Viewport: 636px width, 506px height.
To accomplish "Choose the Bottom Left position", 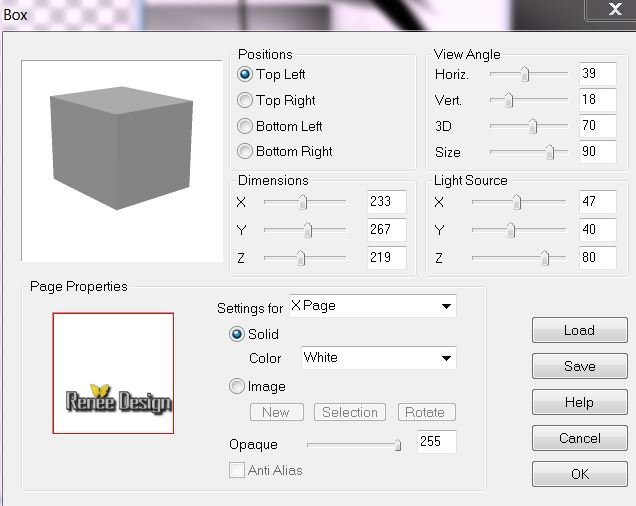I will click(x=245, y=126).
